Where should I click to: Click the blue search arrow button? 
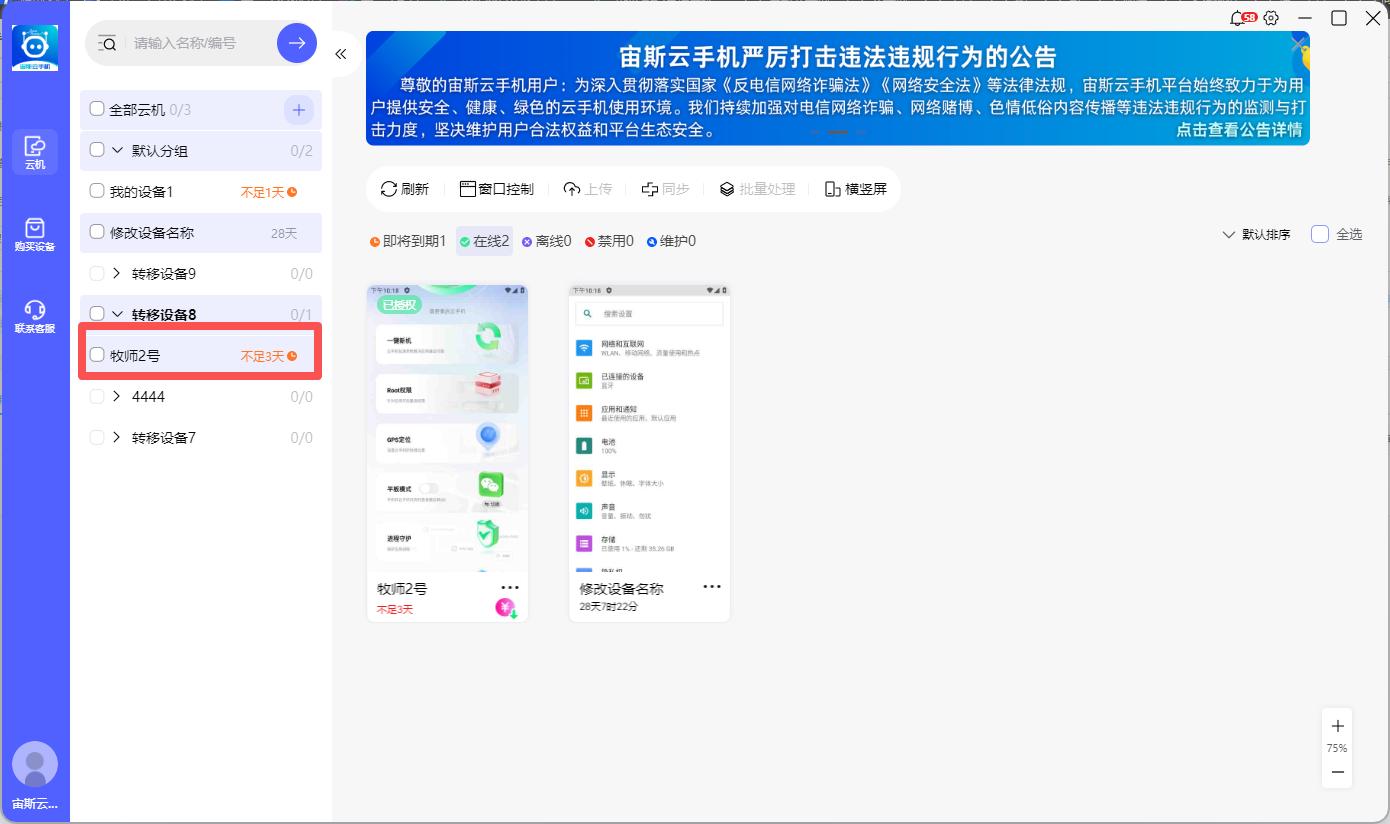[297, 43]
